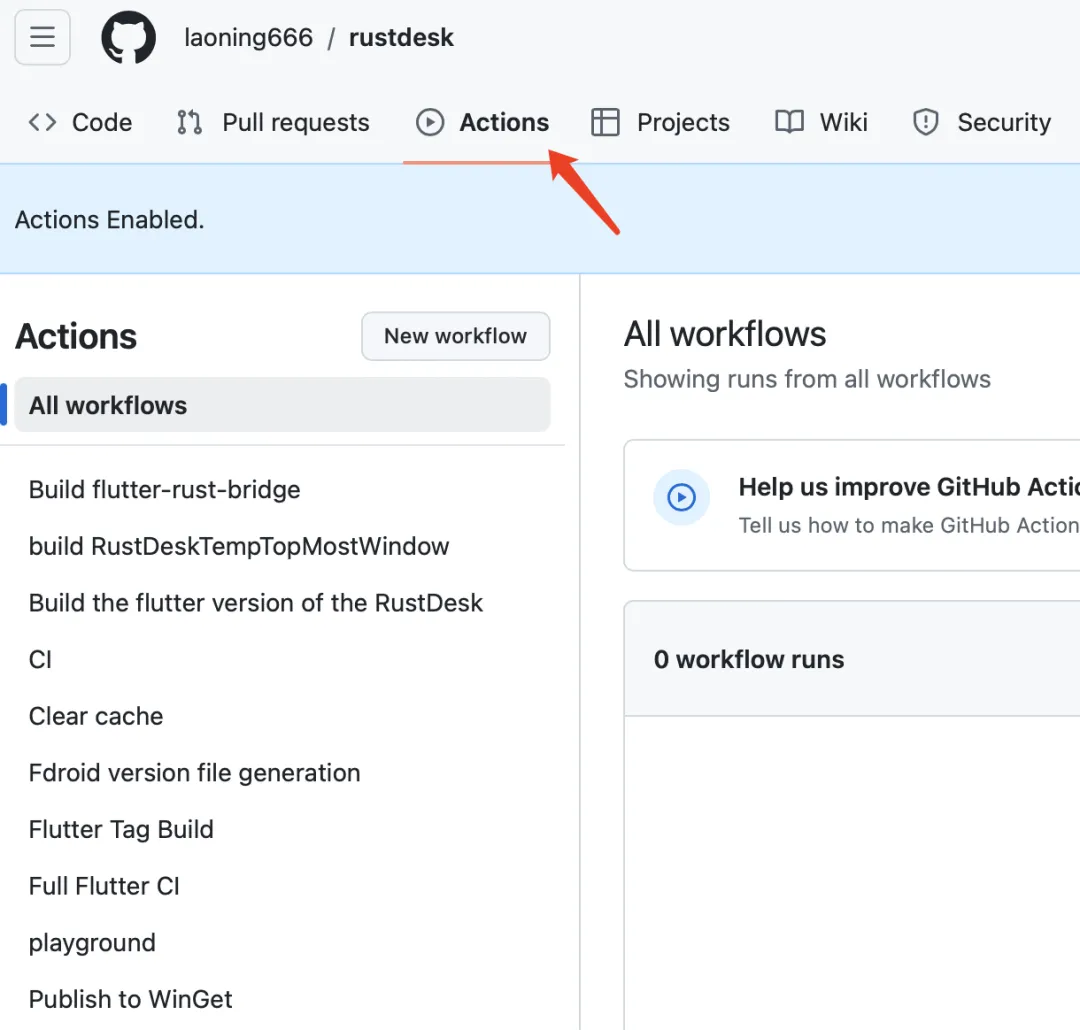
Task: Open the laoning666 user profile link
Action: [248, 38]
